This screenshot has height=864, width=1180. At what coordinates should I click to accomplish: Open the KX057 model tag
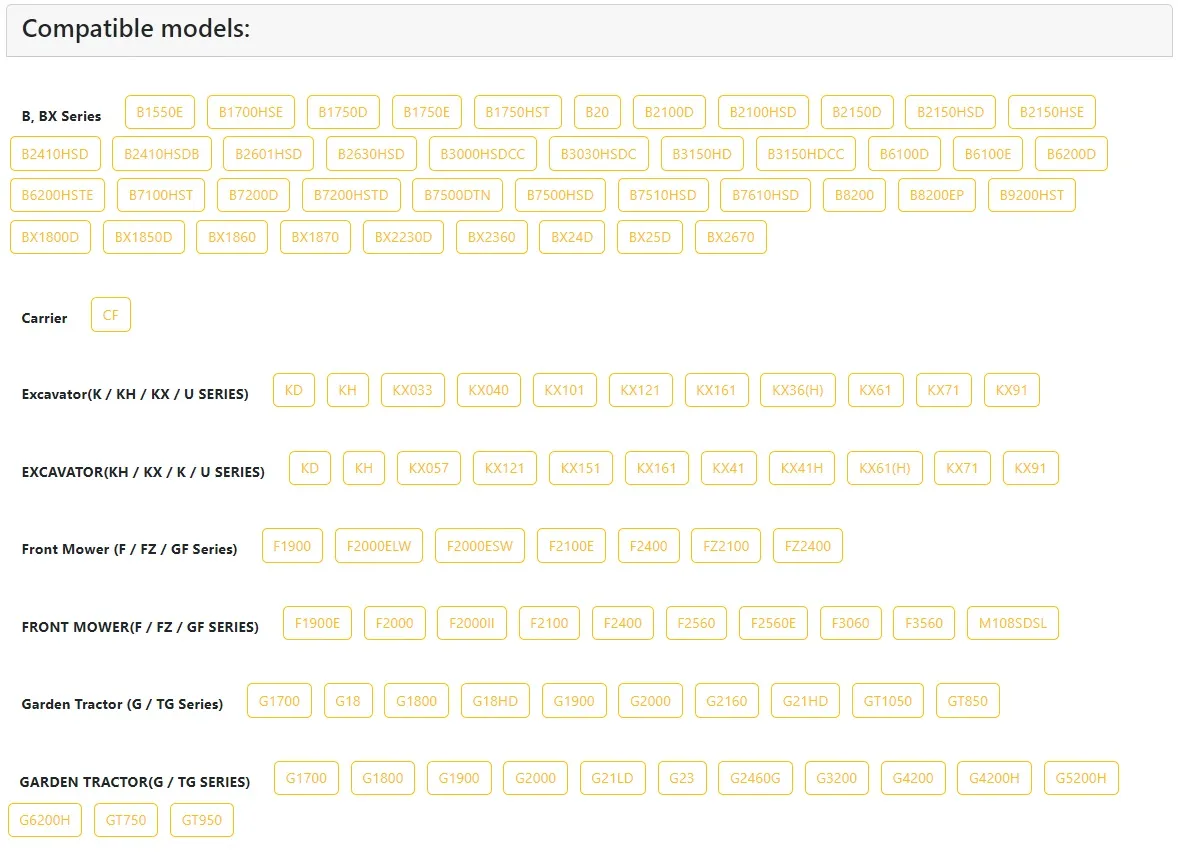428,468
